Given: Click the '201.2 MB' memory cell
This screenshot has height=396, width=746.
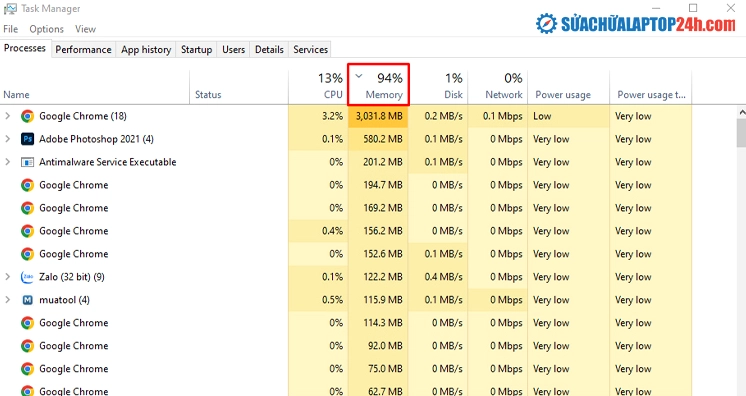Looking at the screenshot, I should 378,162.
